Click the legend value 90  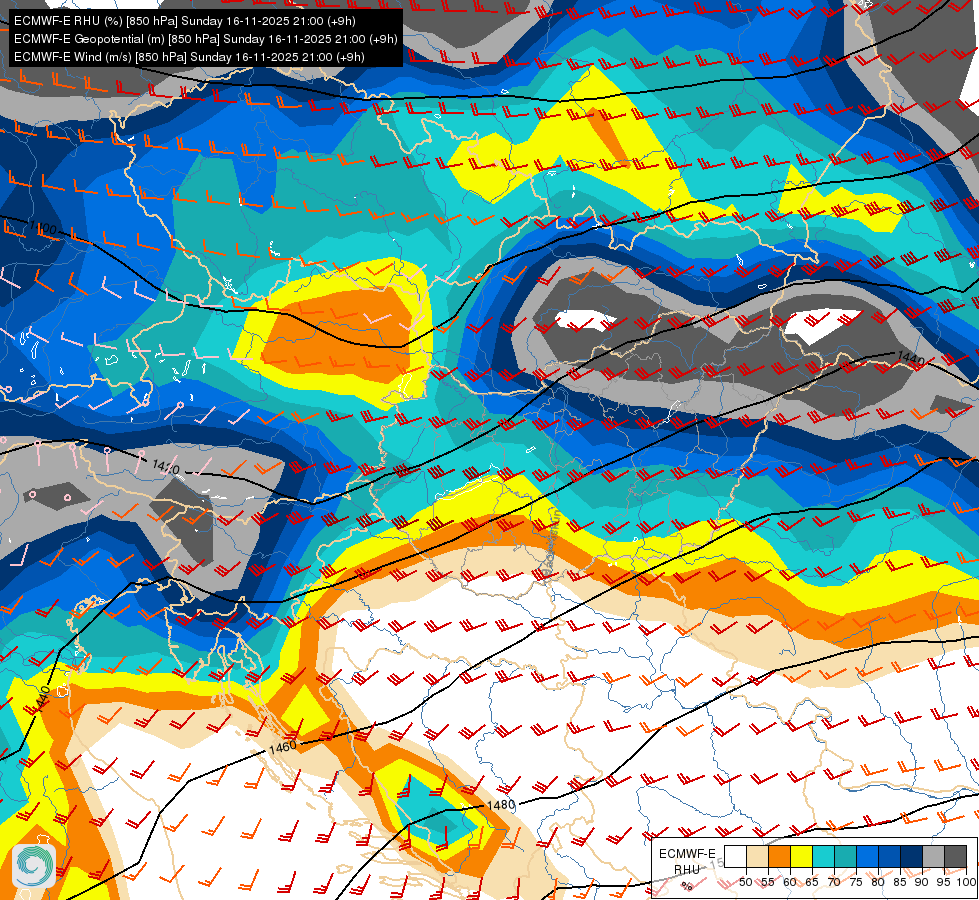922,882
